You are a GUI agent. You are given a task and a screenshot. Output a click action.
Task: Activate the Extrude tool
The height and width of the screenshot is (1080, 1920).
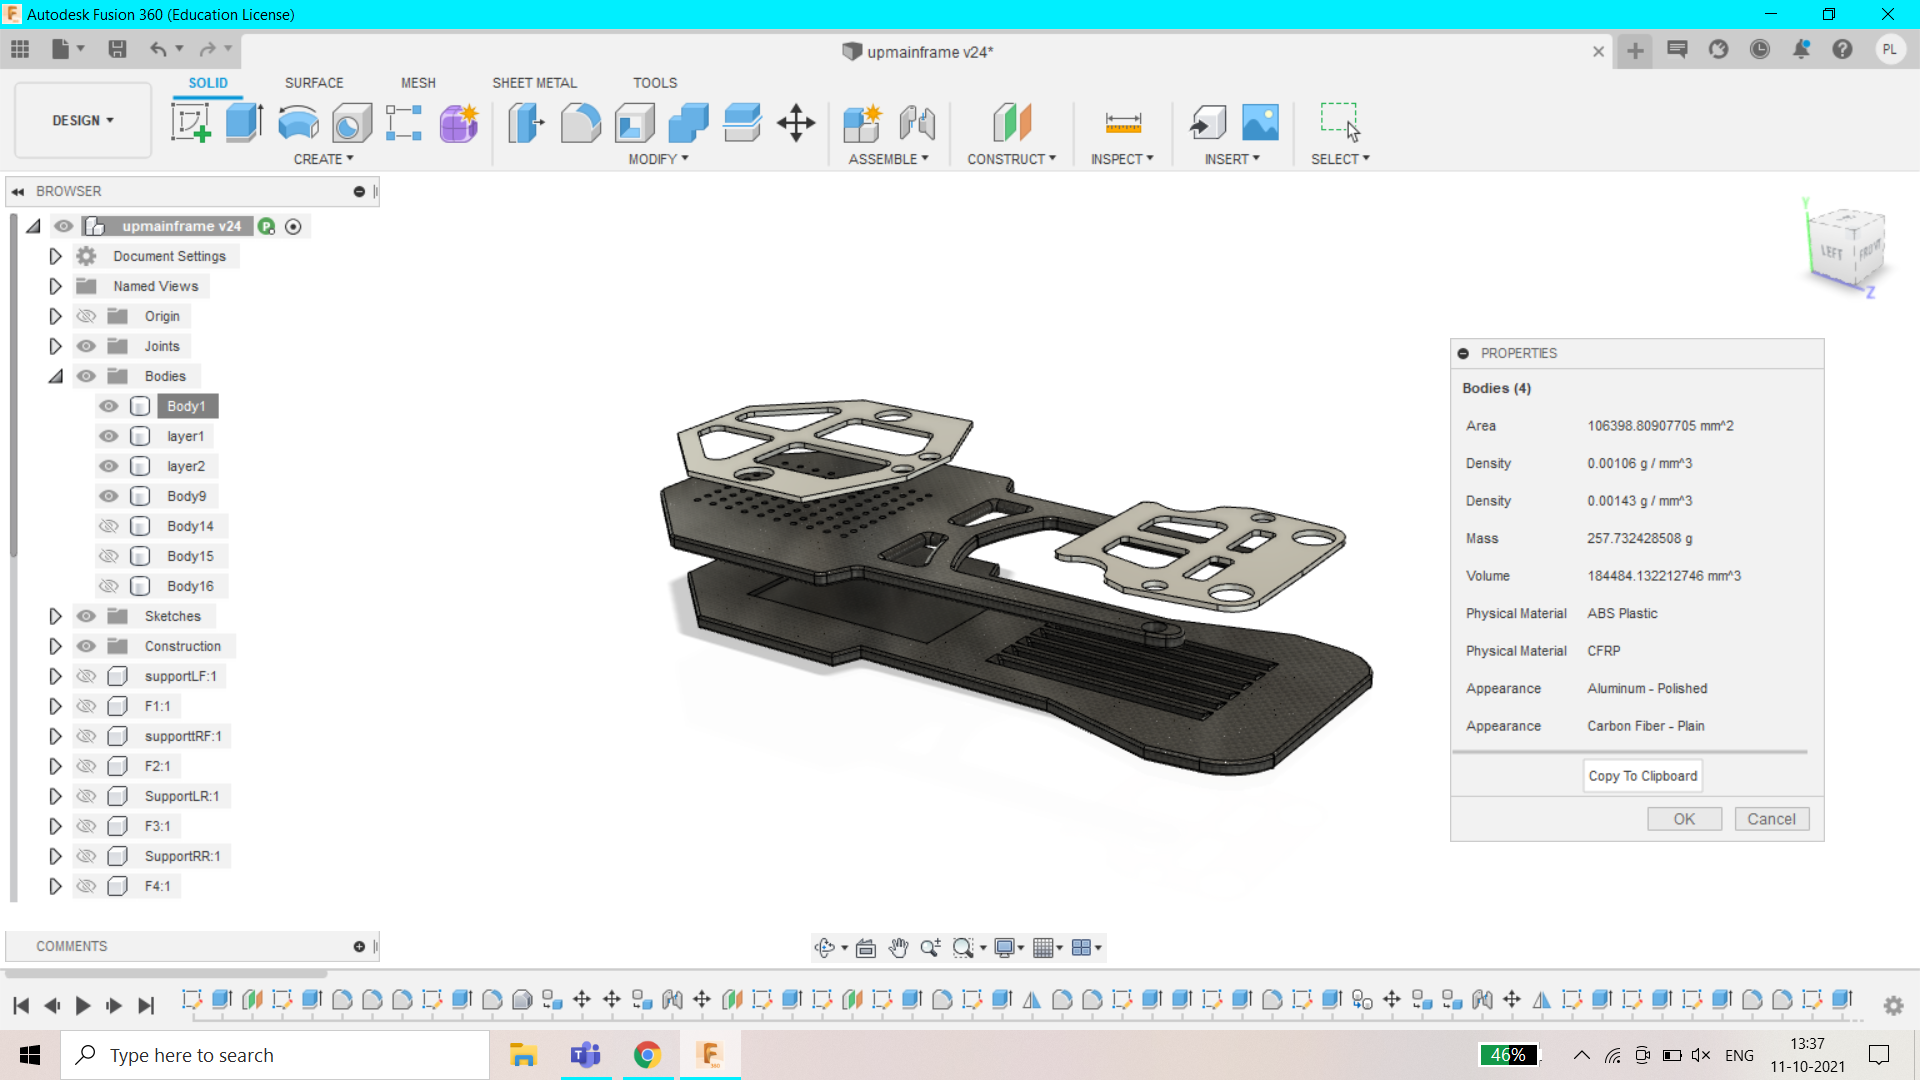[244, 122]
